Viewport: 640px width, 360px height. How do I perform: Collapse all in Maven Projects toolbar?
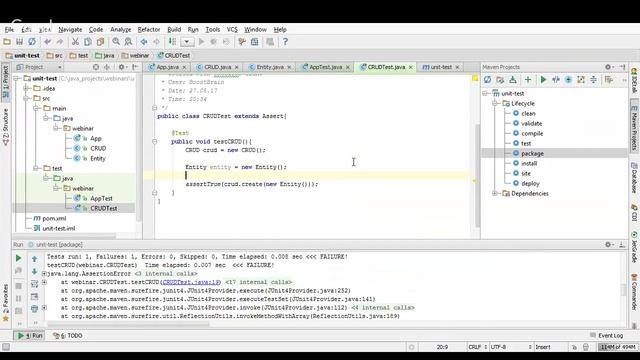click(593, 80)
